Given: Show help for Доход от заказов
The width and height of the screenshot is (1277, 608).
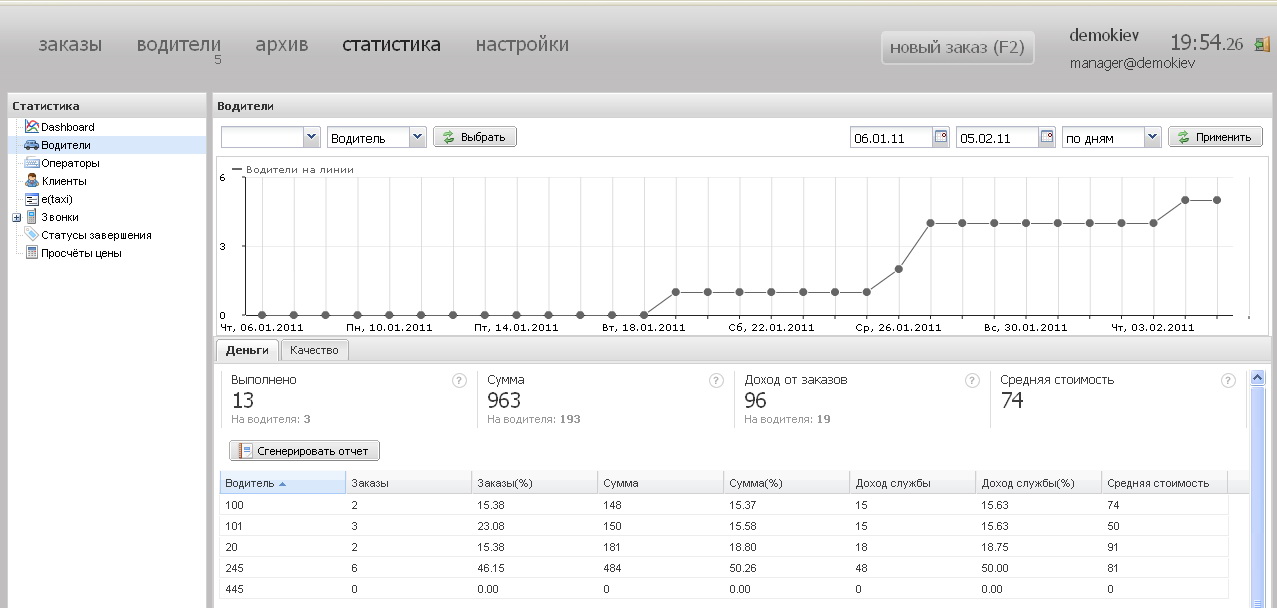Looking at the screenshot, I should tap(972, 380).
